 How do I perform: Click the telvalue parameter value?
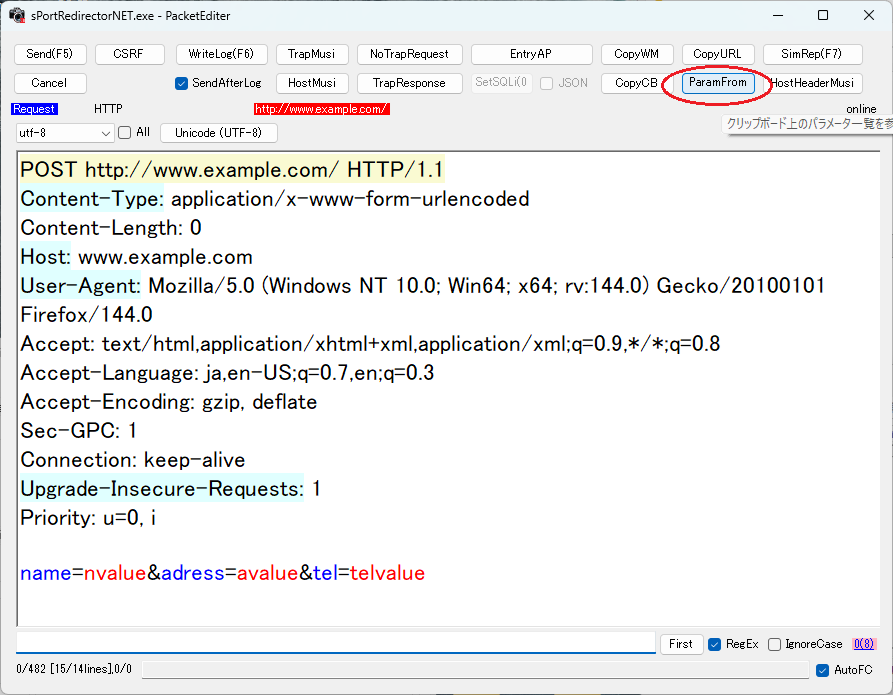point(387,573)
